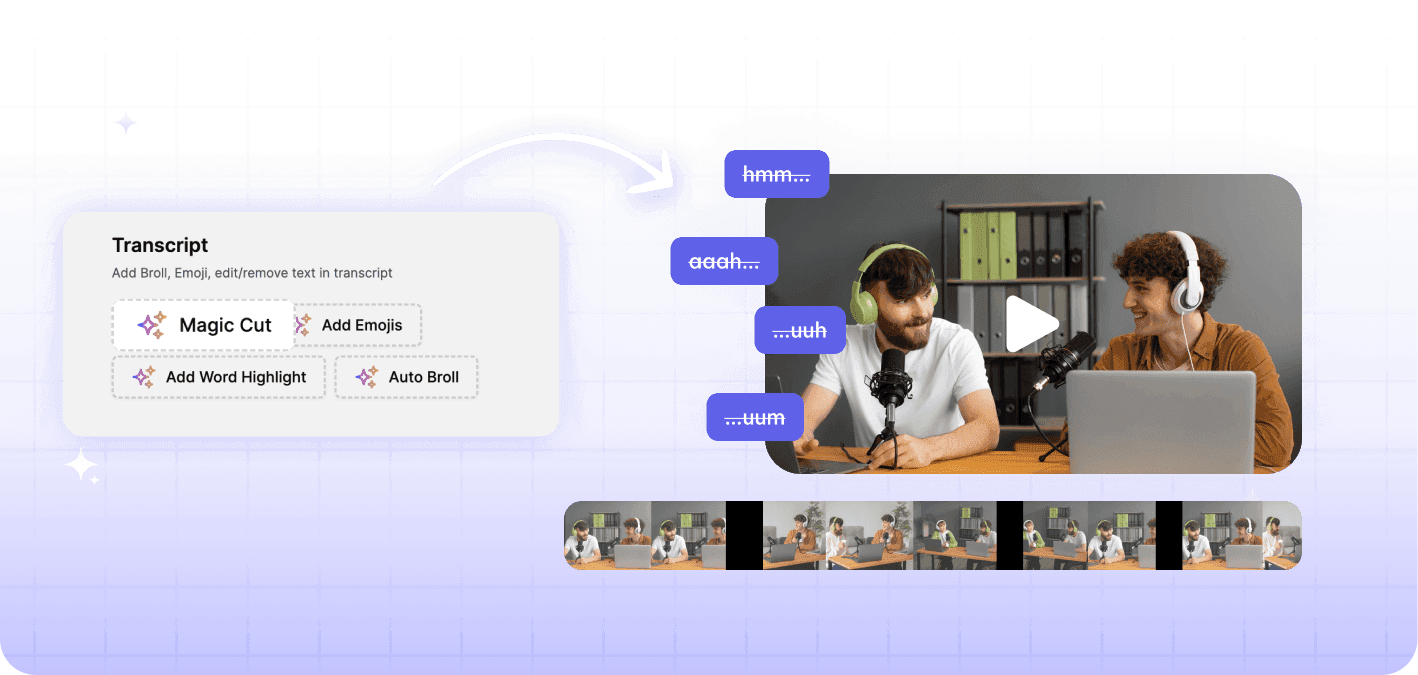Select the struck-through "...uuh" filler tag
This screenshot has height=675, width=1418.
tap(800, 330)
